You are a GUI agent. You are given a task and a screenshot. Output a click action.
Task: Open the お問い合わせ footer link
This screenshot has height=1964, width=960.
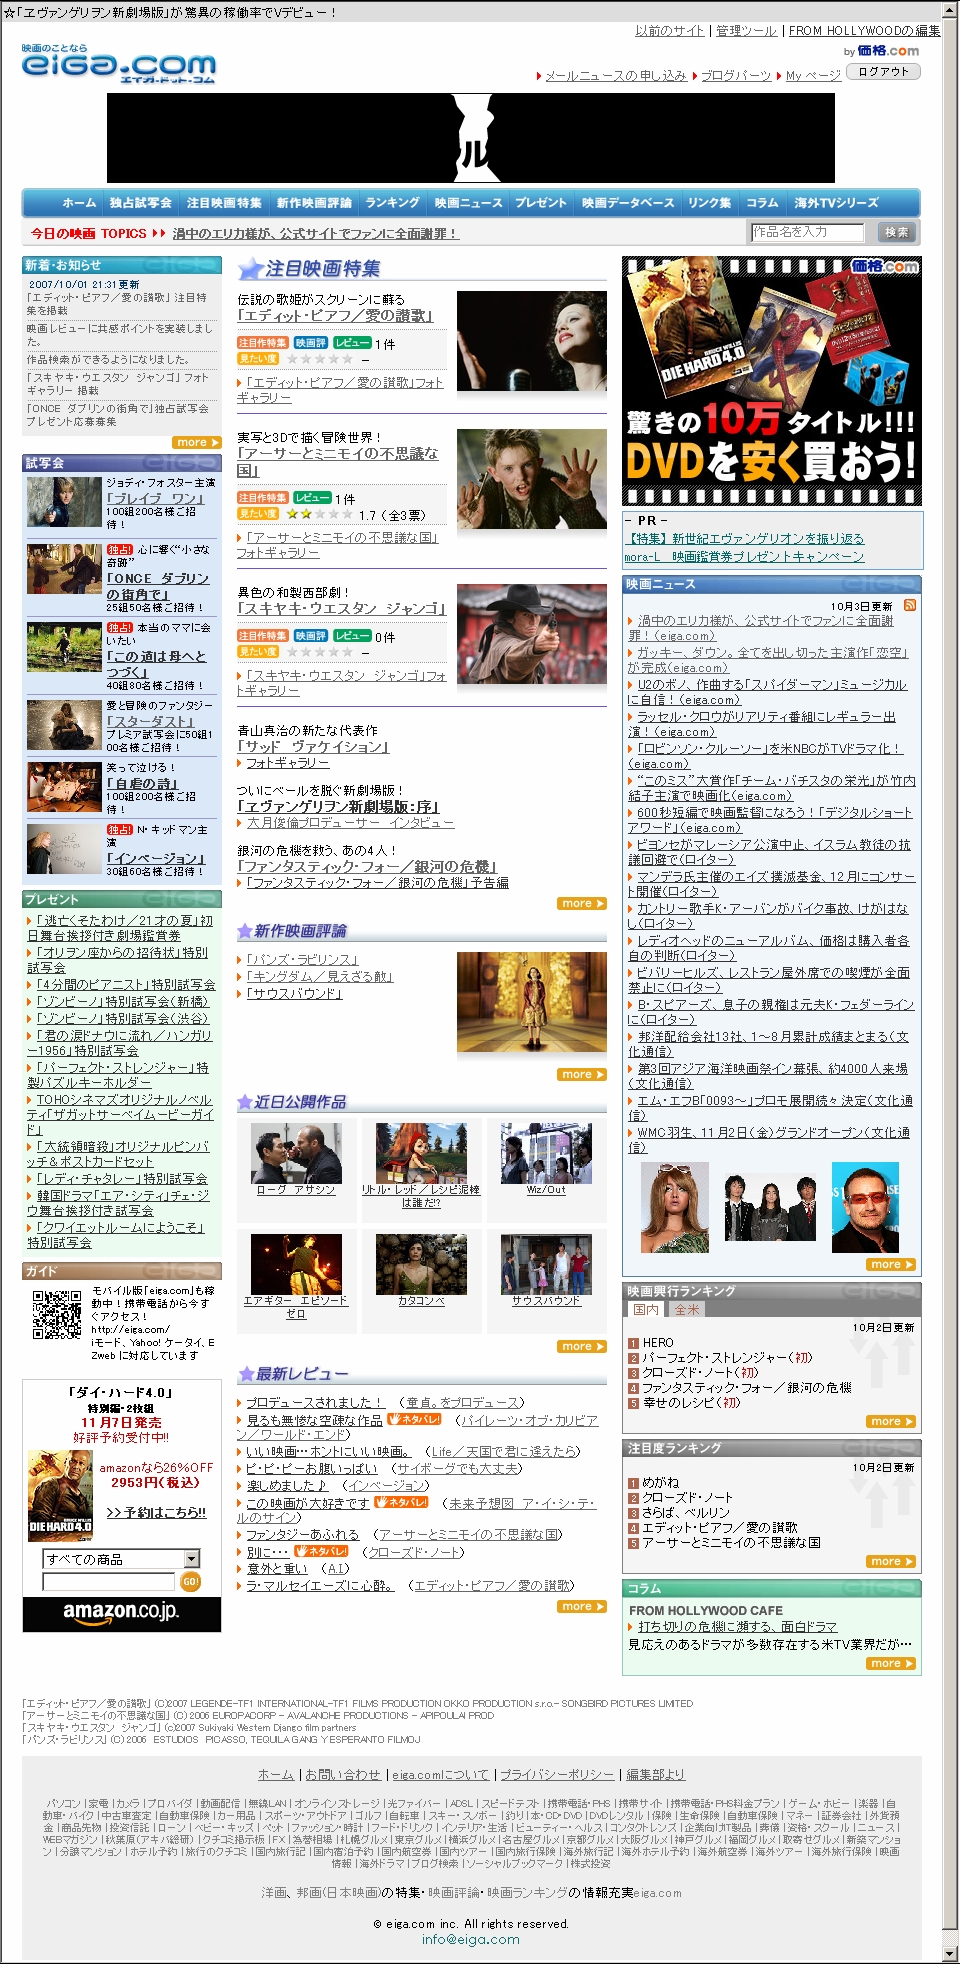pyautogui.click(x=343, y=1774)
